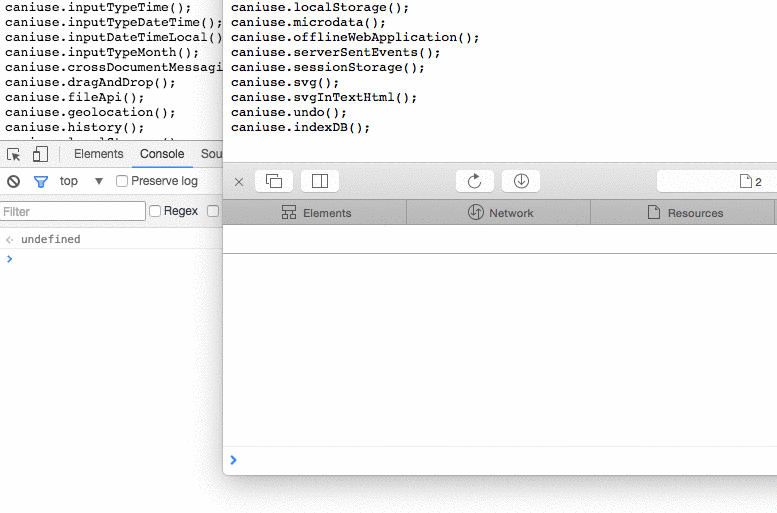Open the Safari inspector Network tab
Screen dimensions: 777x513
(x=499, y=213)
